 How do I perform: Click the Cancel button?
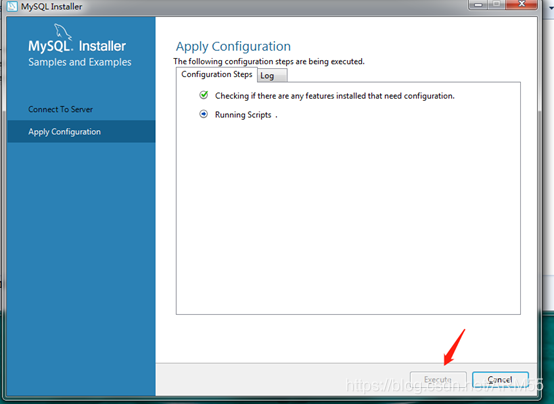point(500,380)
